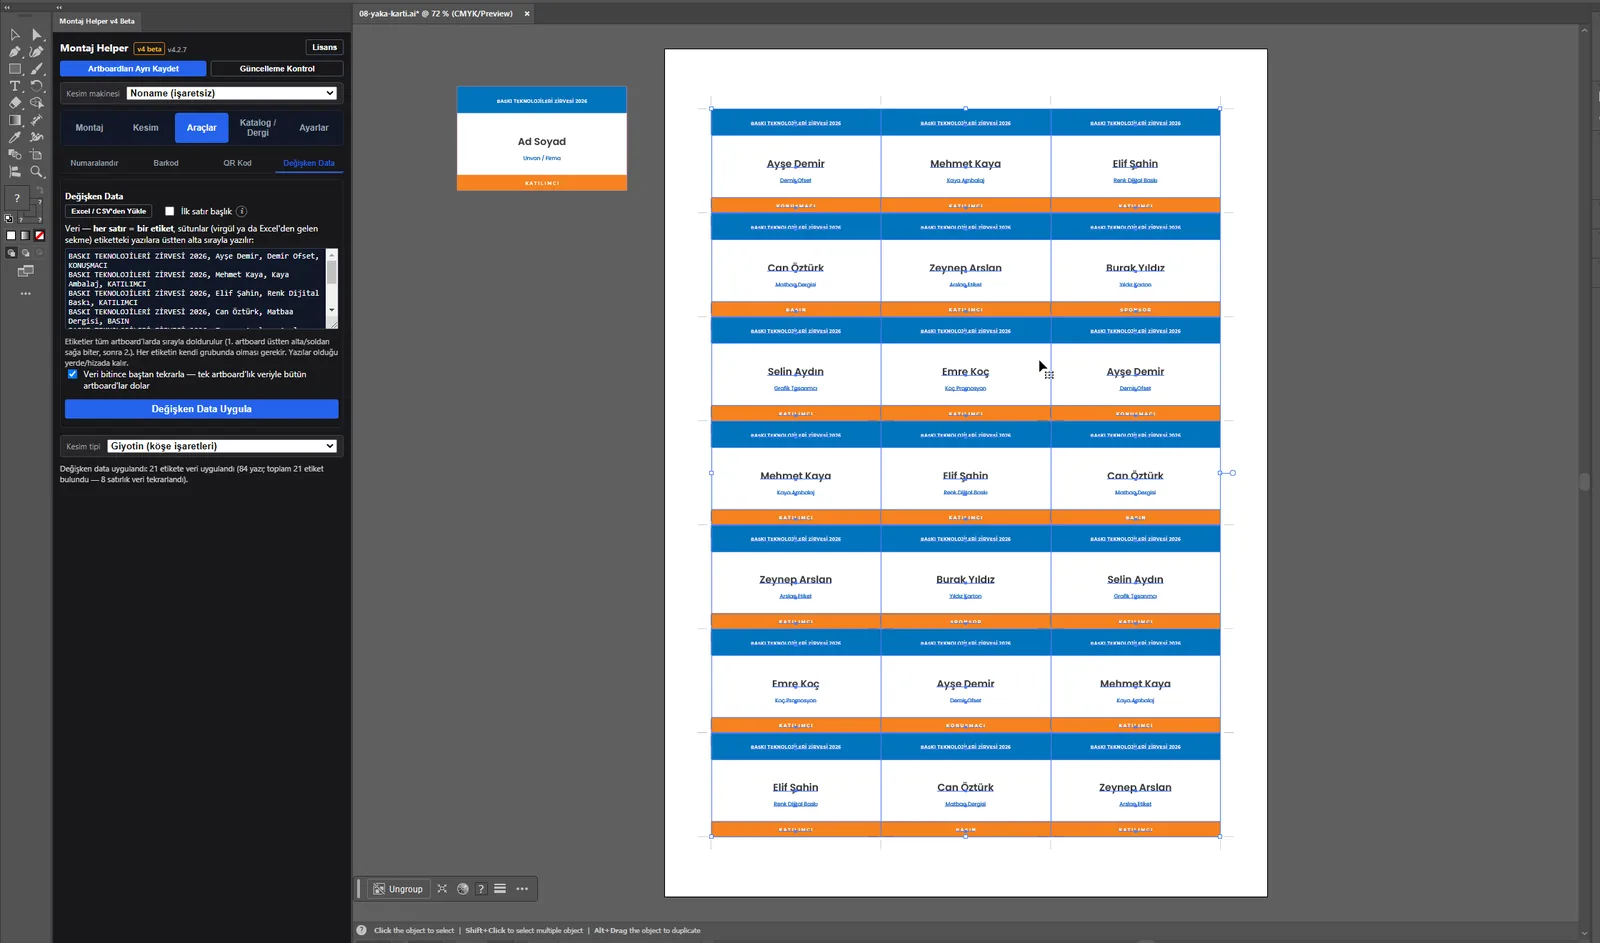Click the globe icon in contextual task bar

pyautogui.click(x=463, y=889)
